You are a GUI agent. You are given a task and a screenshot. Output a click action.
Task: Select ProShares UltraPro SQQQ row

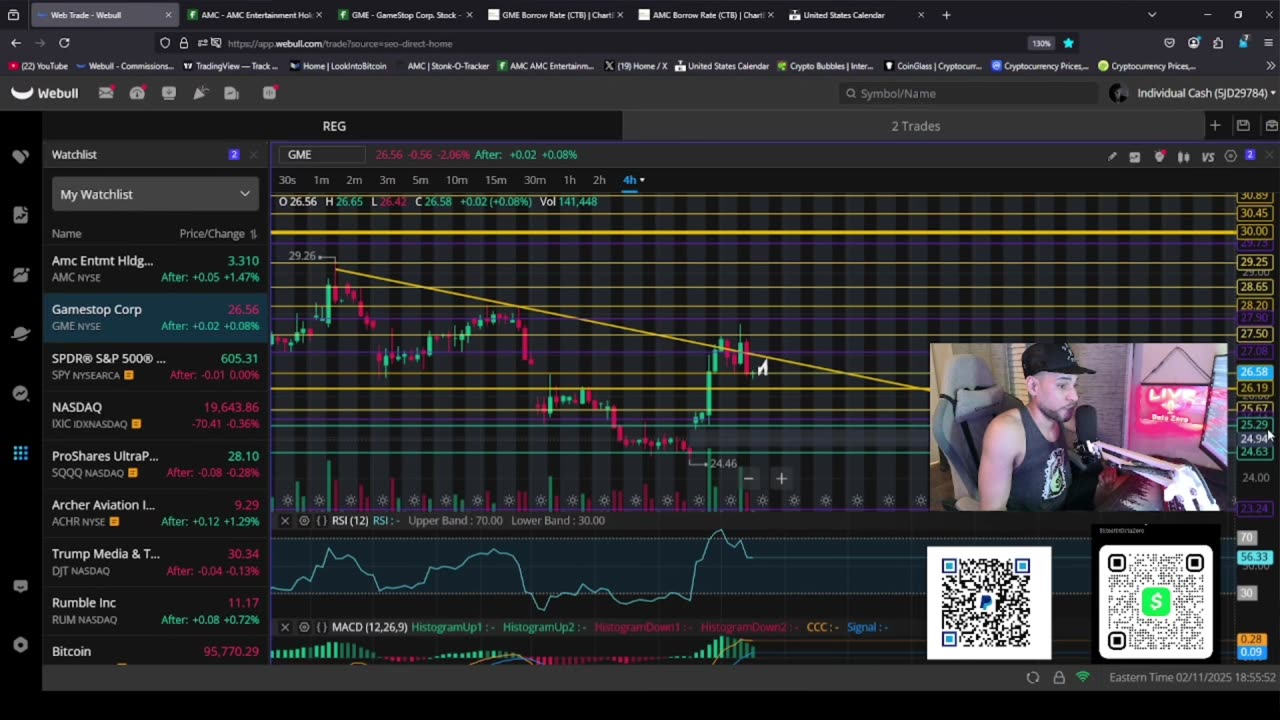pos(155,464)
